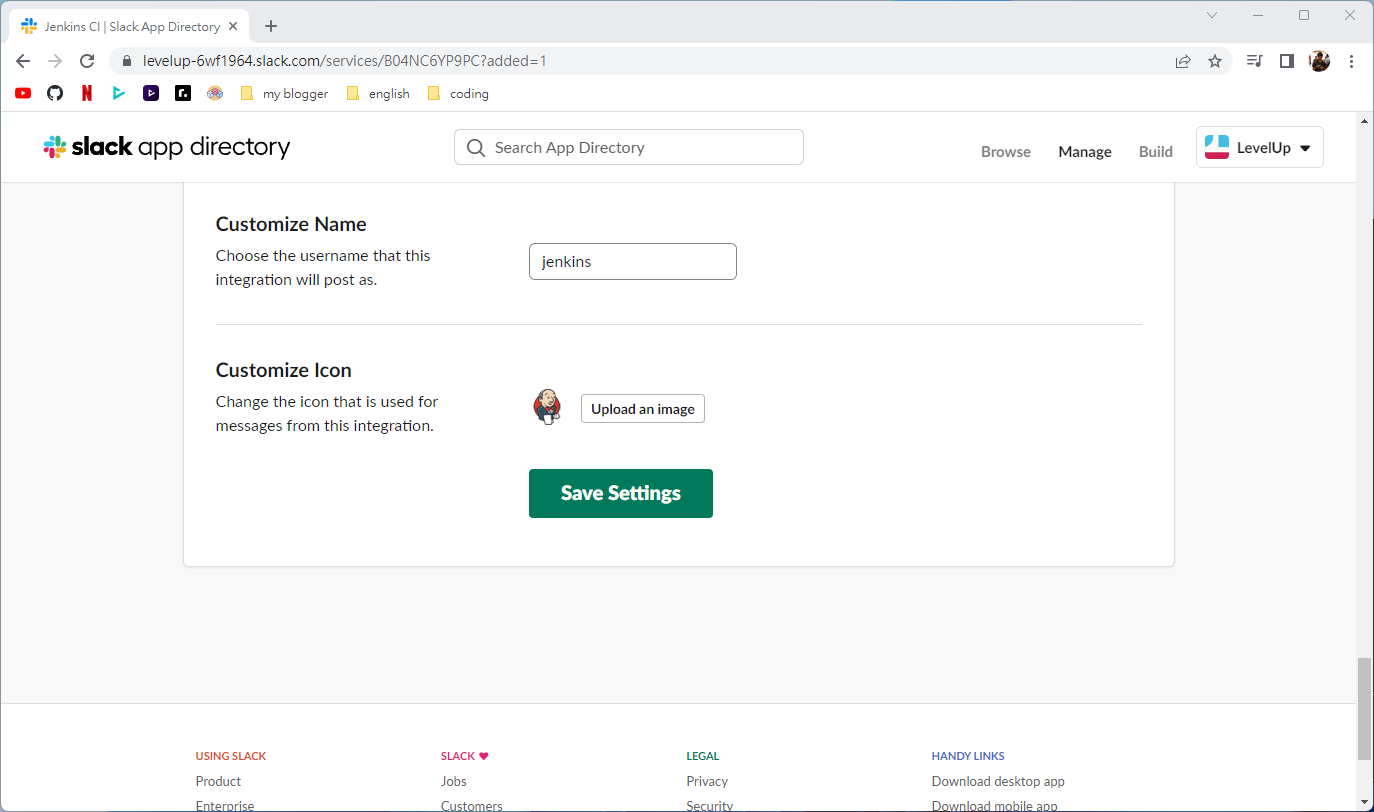Open the Netflix bookmark

tap(87, 93)
